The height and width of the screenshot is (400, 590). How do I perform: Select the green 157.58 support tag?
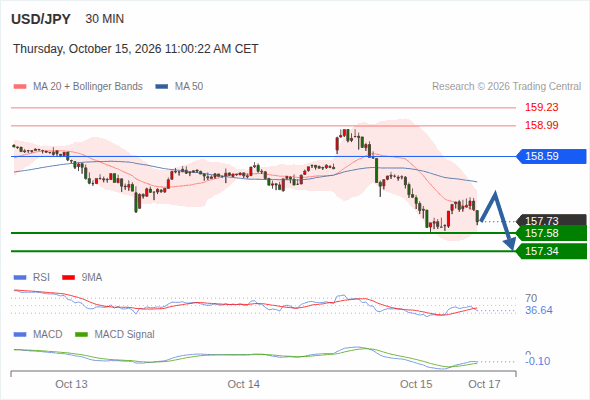tap(551, 233)
